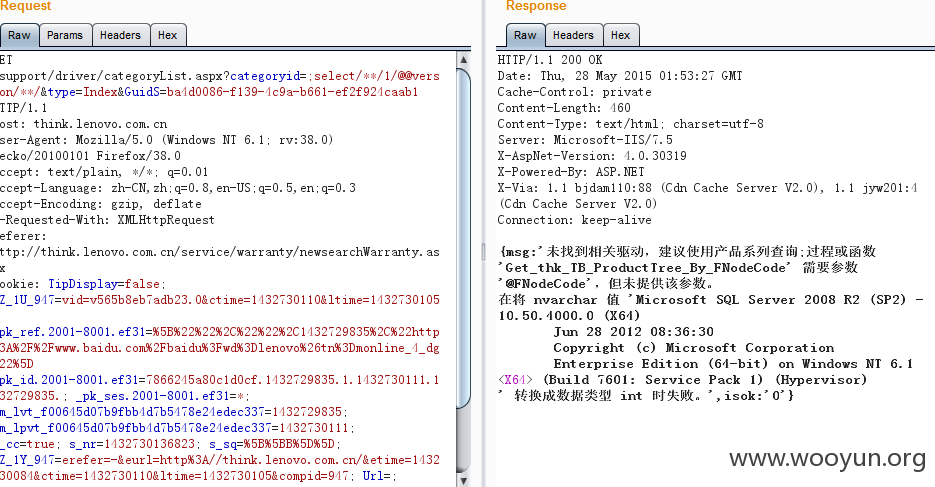935x487 pixels.
Task: Select the Request Raw tab
Action: tap(19, 35)
